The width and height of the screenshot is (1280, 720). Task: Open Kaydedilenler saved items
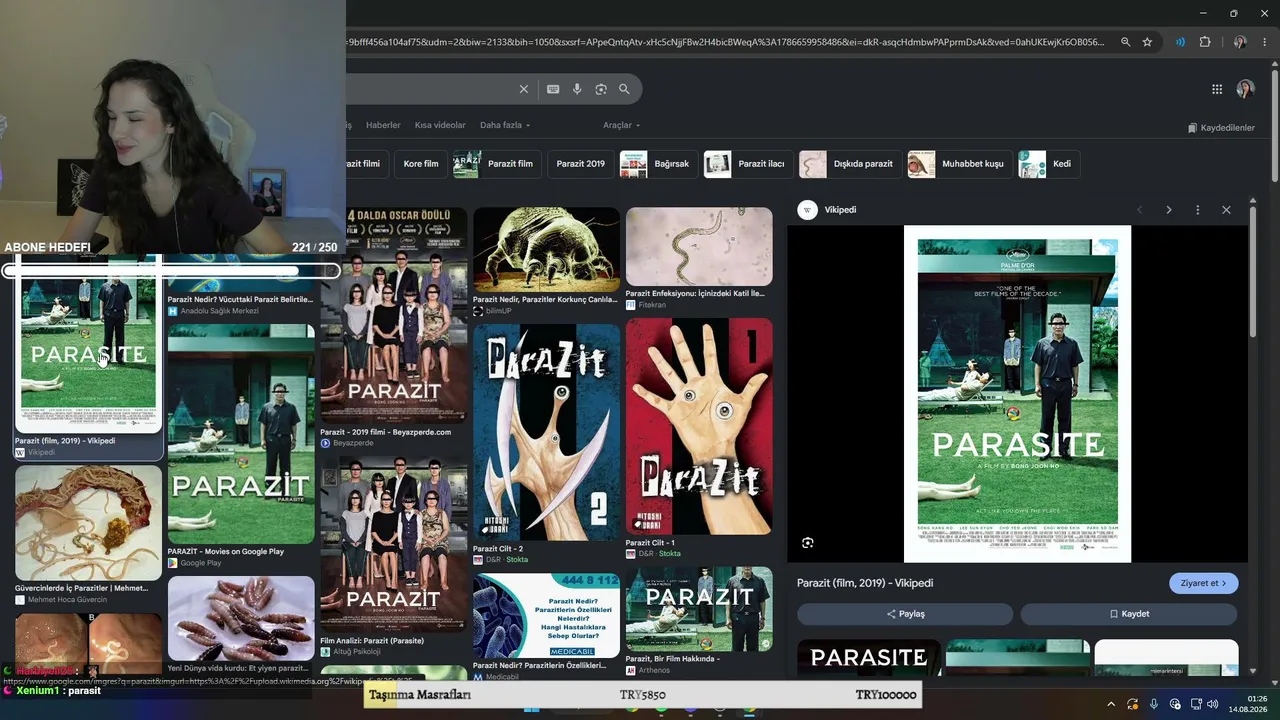tap(1221, 128)
